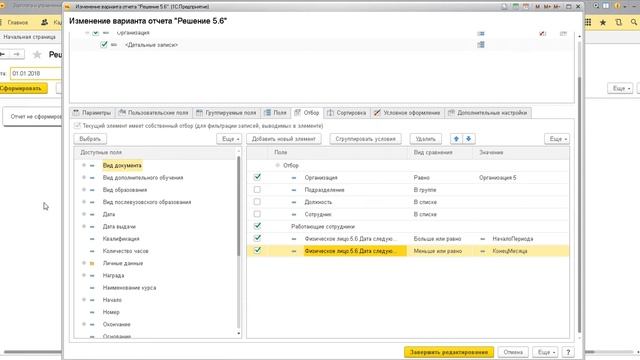640x360 pixels.
Task: Click КонецМесяца parameter value icon
Action: click(483, 251)
